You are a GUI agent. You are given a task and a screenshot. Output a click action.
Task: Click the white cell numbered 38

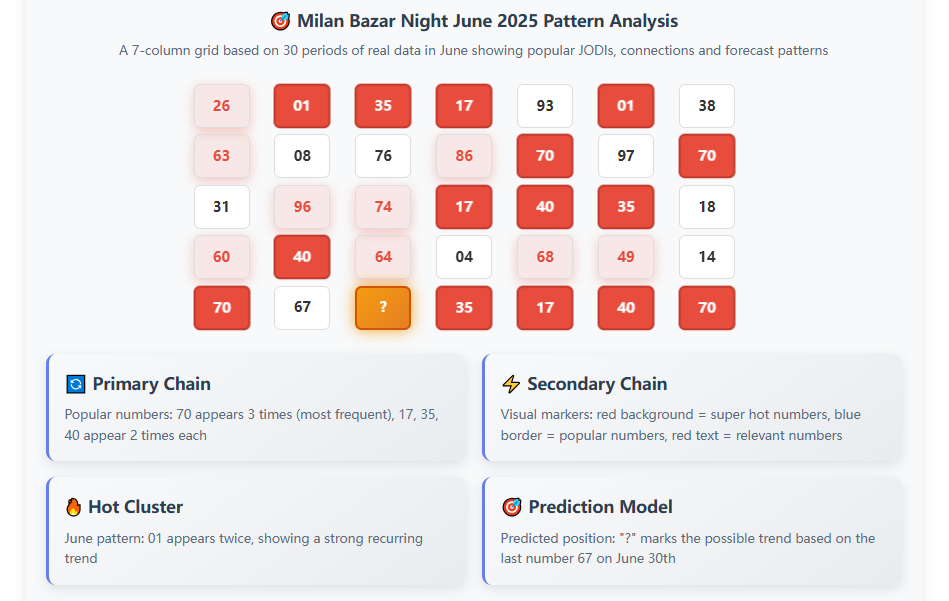click(x=707, y=106)
